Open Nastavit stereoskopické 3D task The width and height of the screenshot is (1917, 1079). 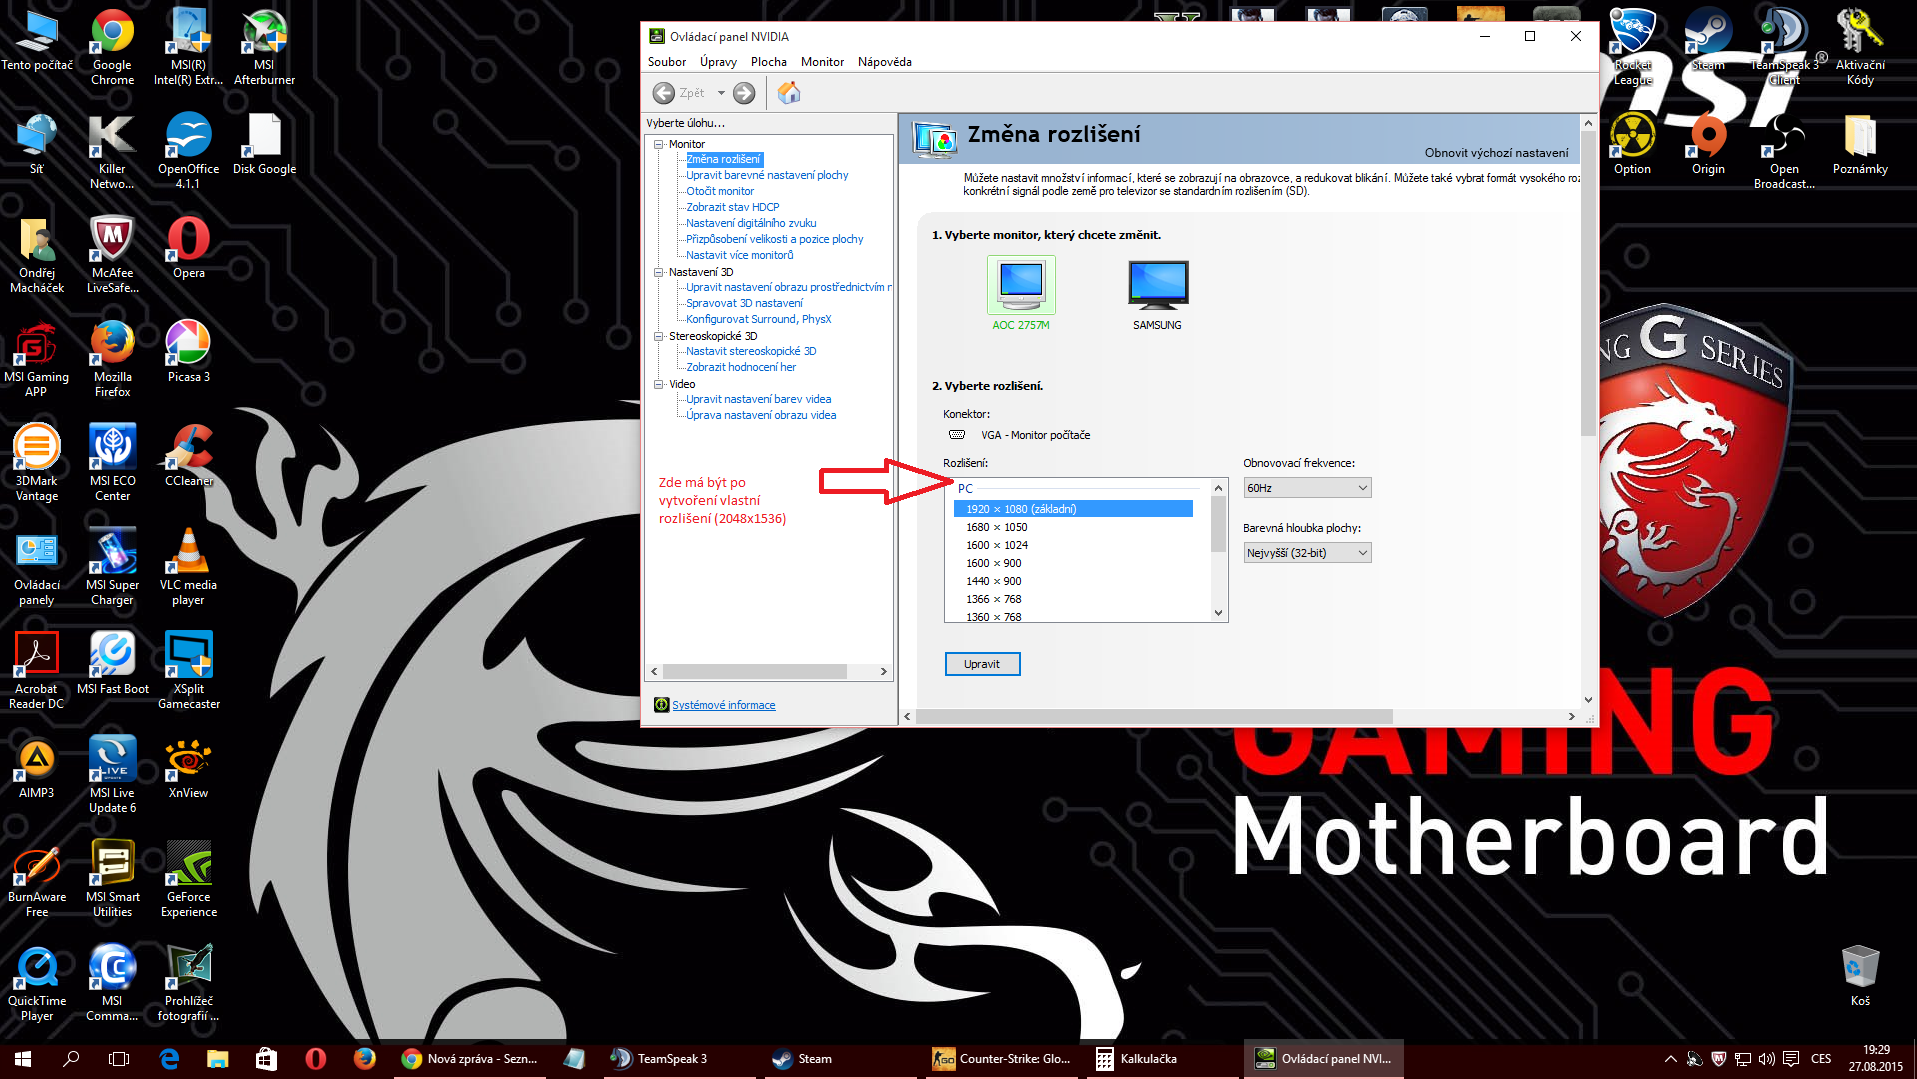[751, 351]
